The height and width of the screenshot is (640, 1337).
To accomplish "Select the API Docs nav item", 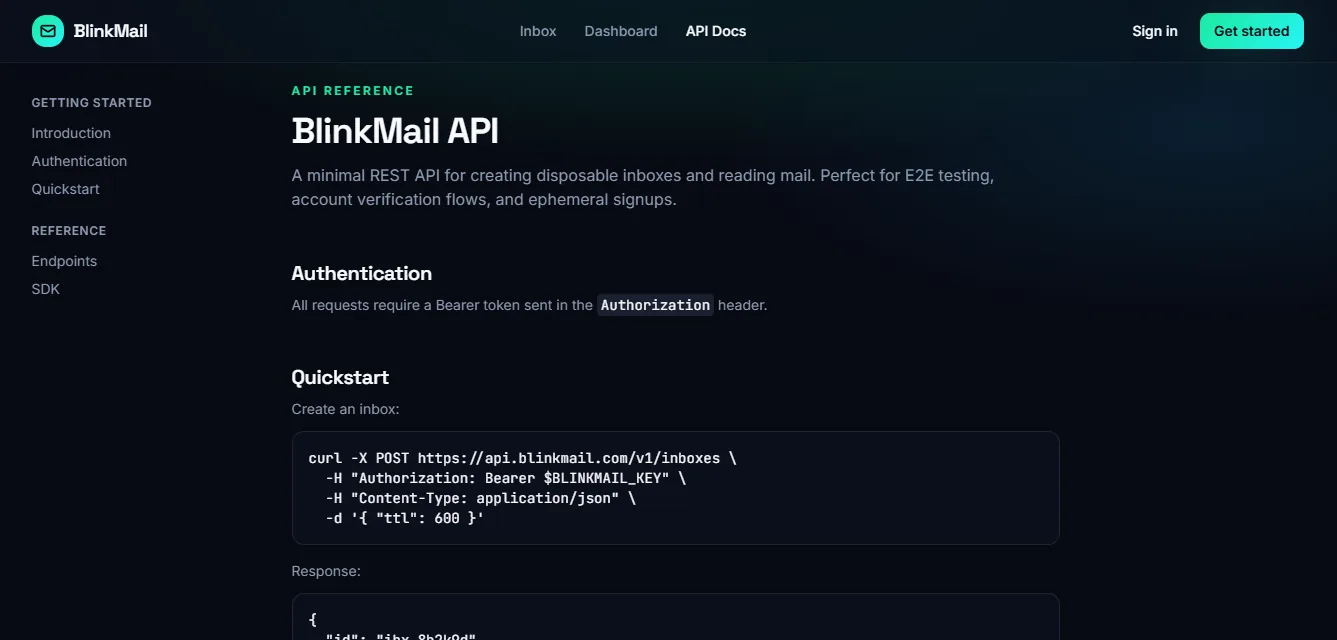I will coord(716,31).
